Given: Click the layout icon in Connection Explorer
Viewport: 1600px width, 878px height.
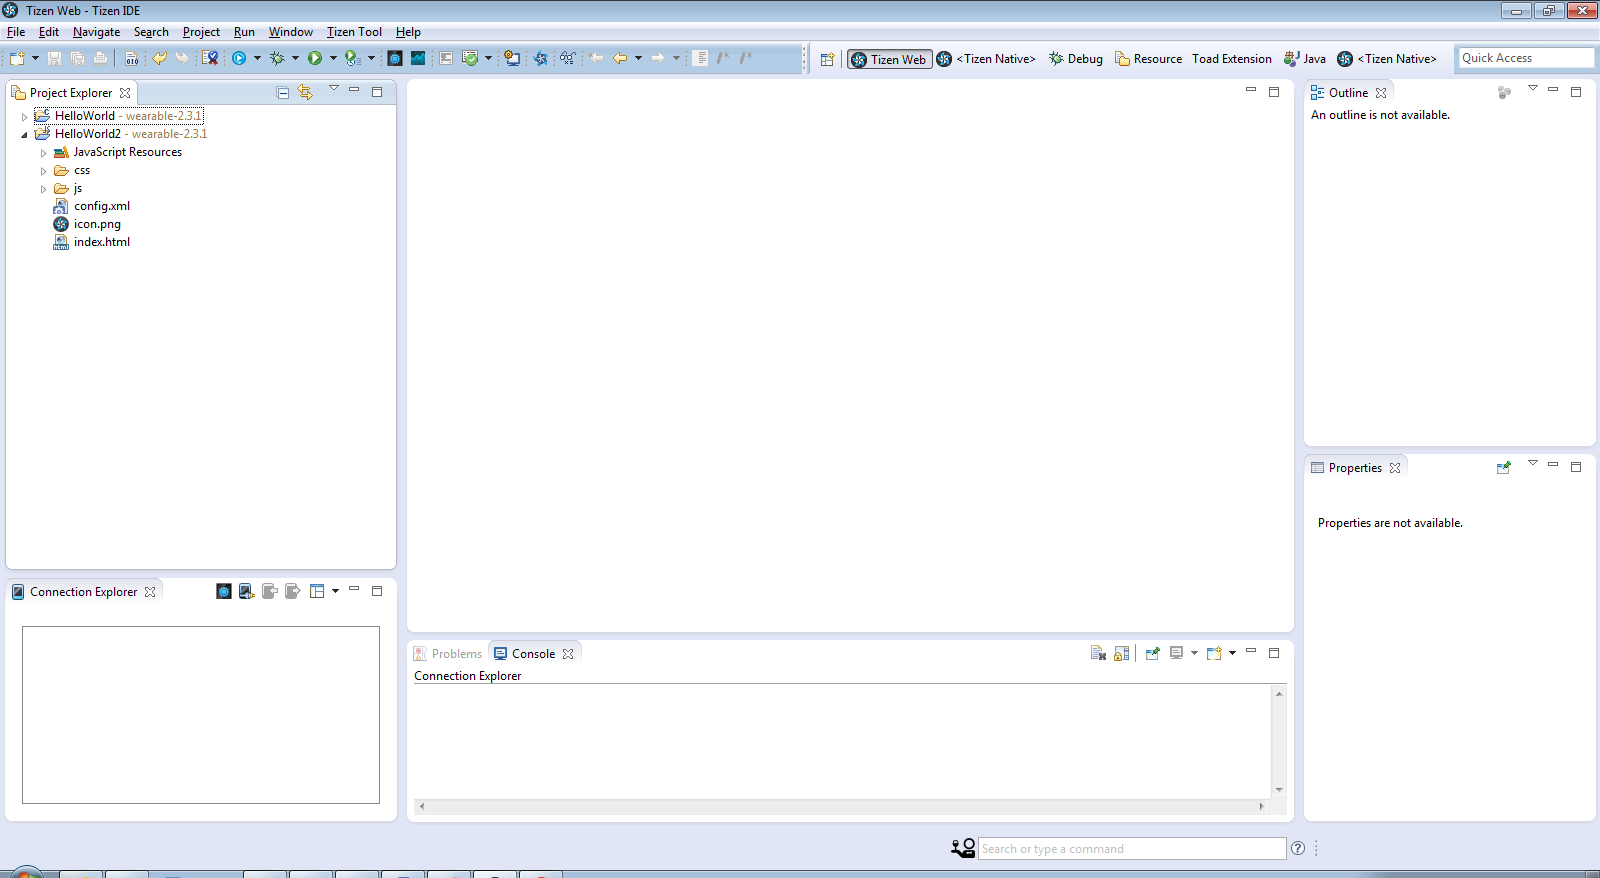Looking at the screenshot, I should pos(317,591).
